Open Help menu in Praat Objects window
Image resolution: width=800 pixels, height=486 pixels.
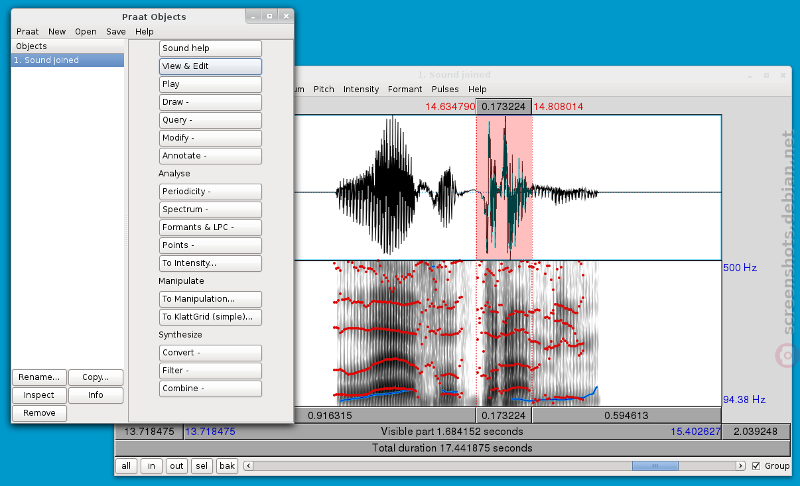pyautogui.click(x=144, y=32)
